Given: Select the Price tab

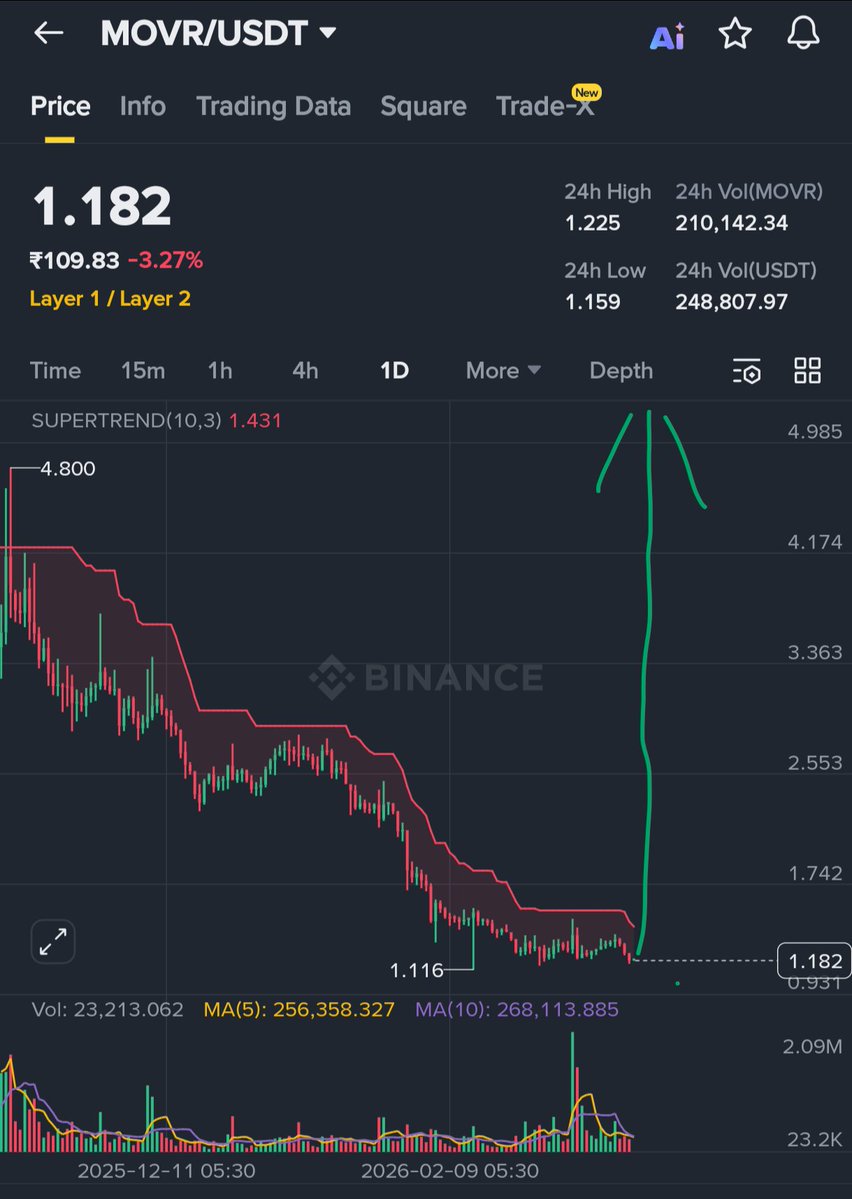Looking at the screenshot, I should (60, 106).
